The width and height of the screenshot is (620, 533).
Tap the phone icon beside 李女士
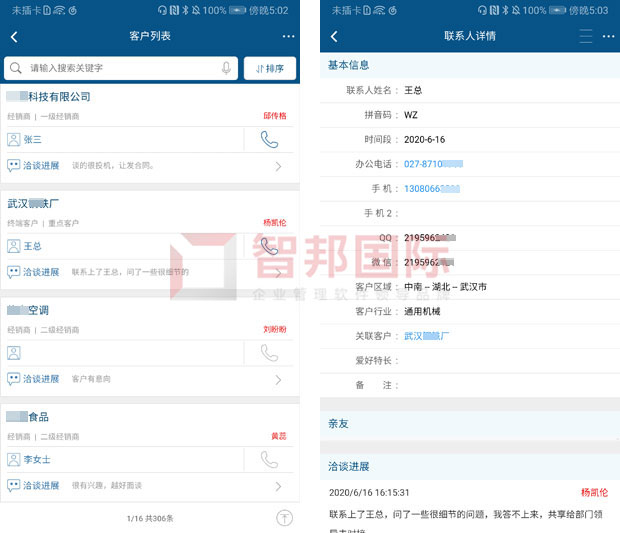[269, 460]
